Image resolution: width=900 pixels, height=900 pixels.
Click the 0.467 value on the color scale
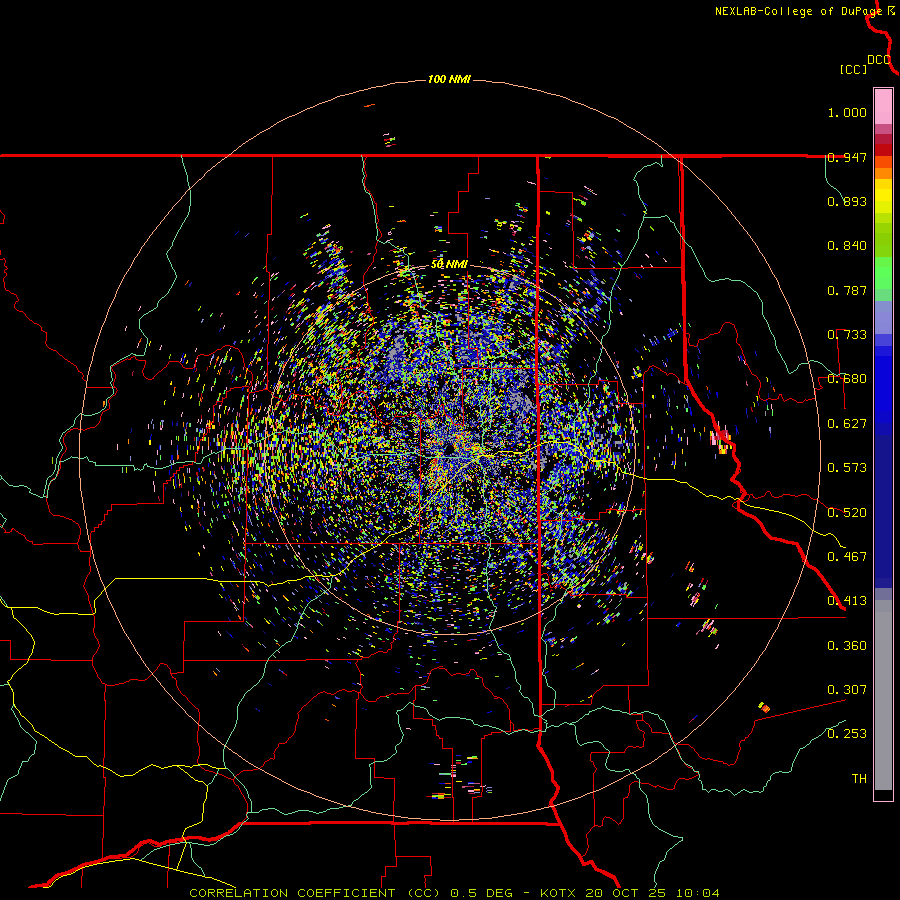click(847, 557)
